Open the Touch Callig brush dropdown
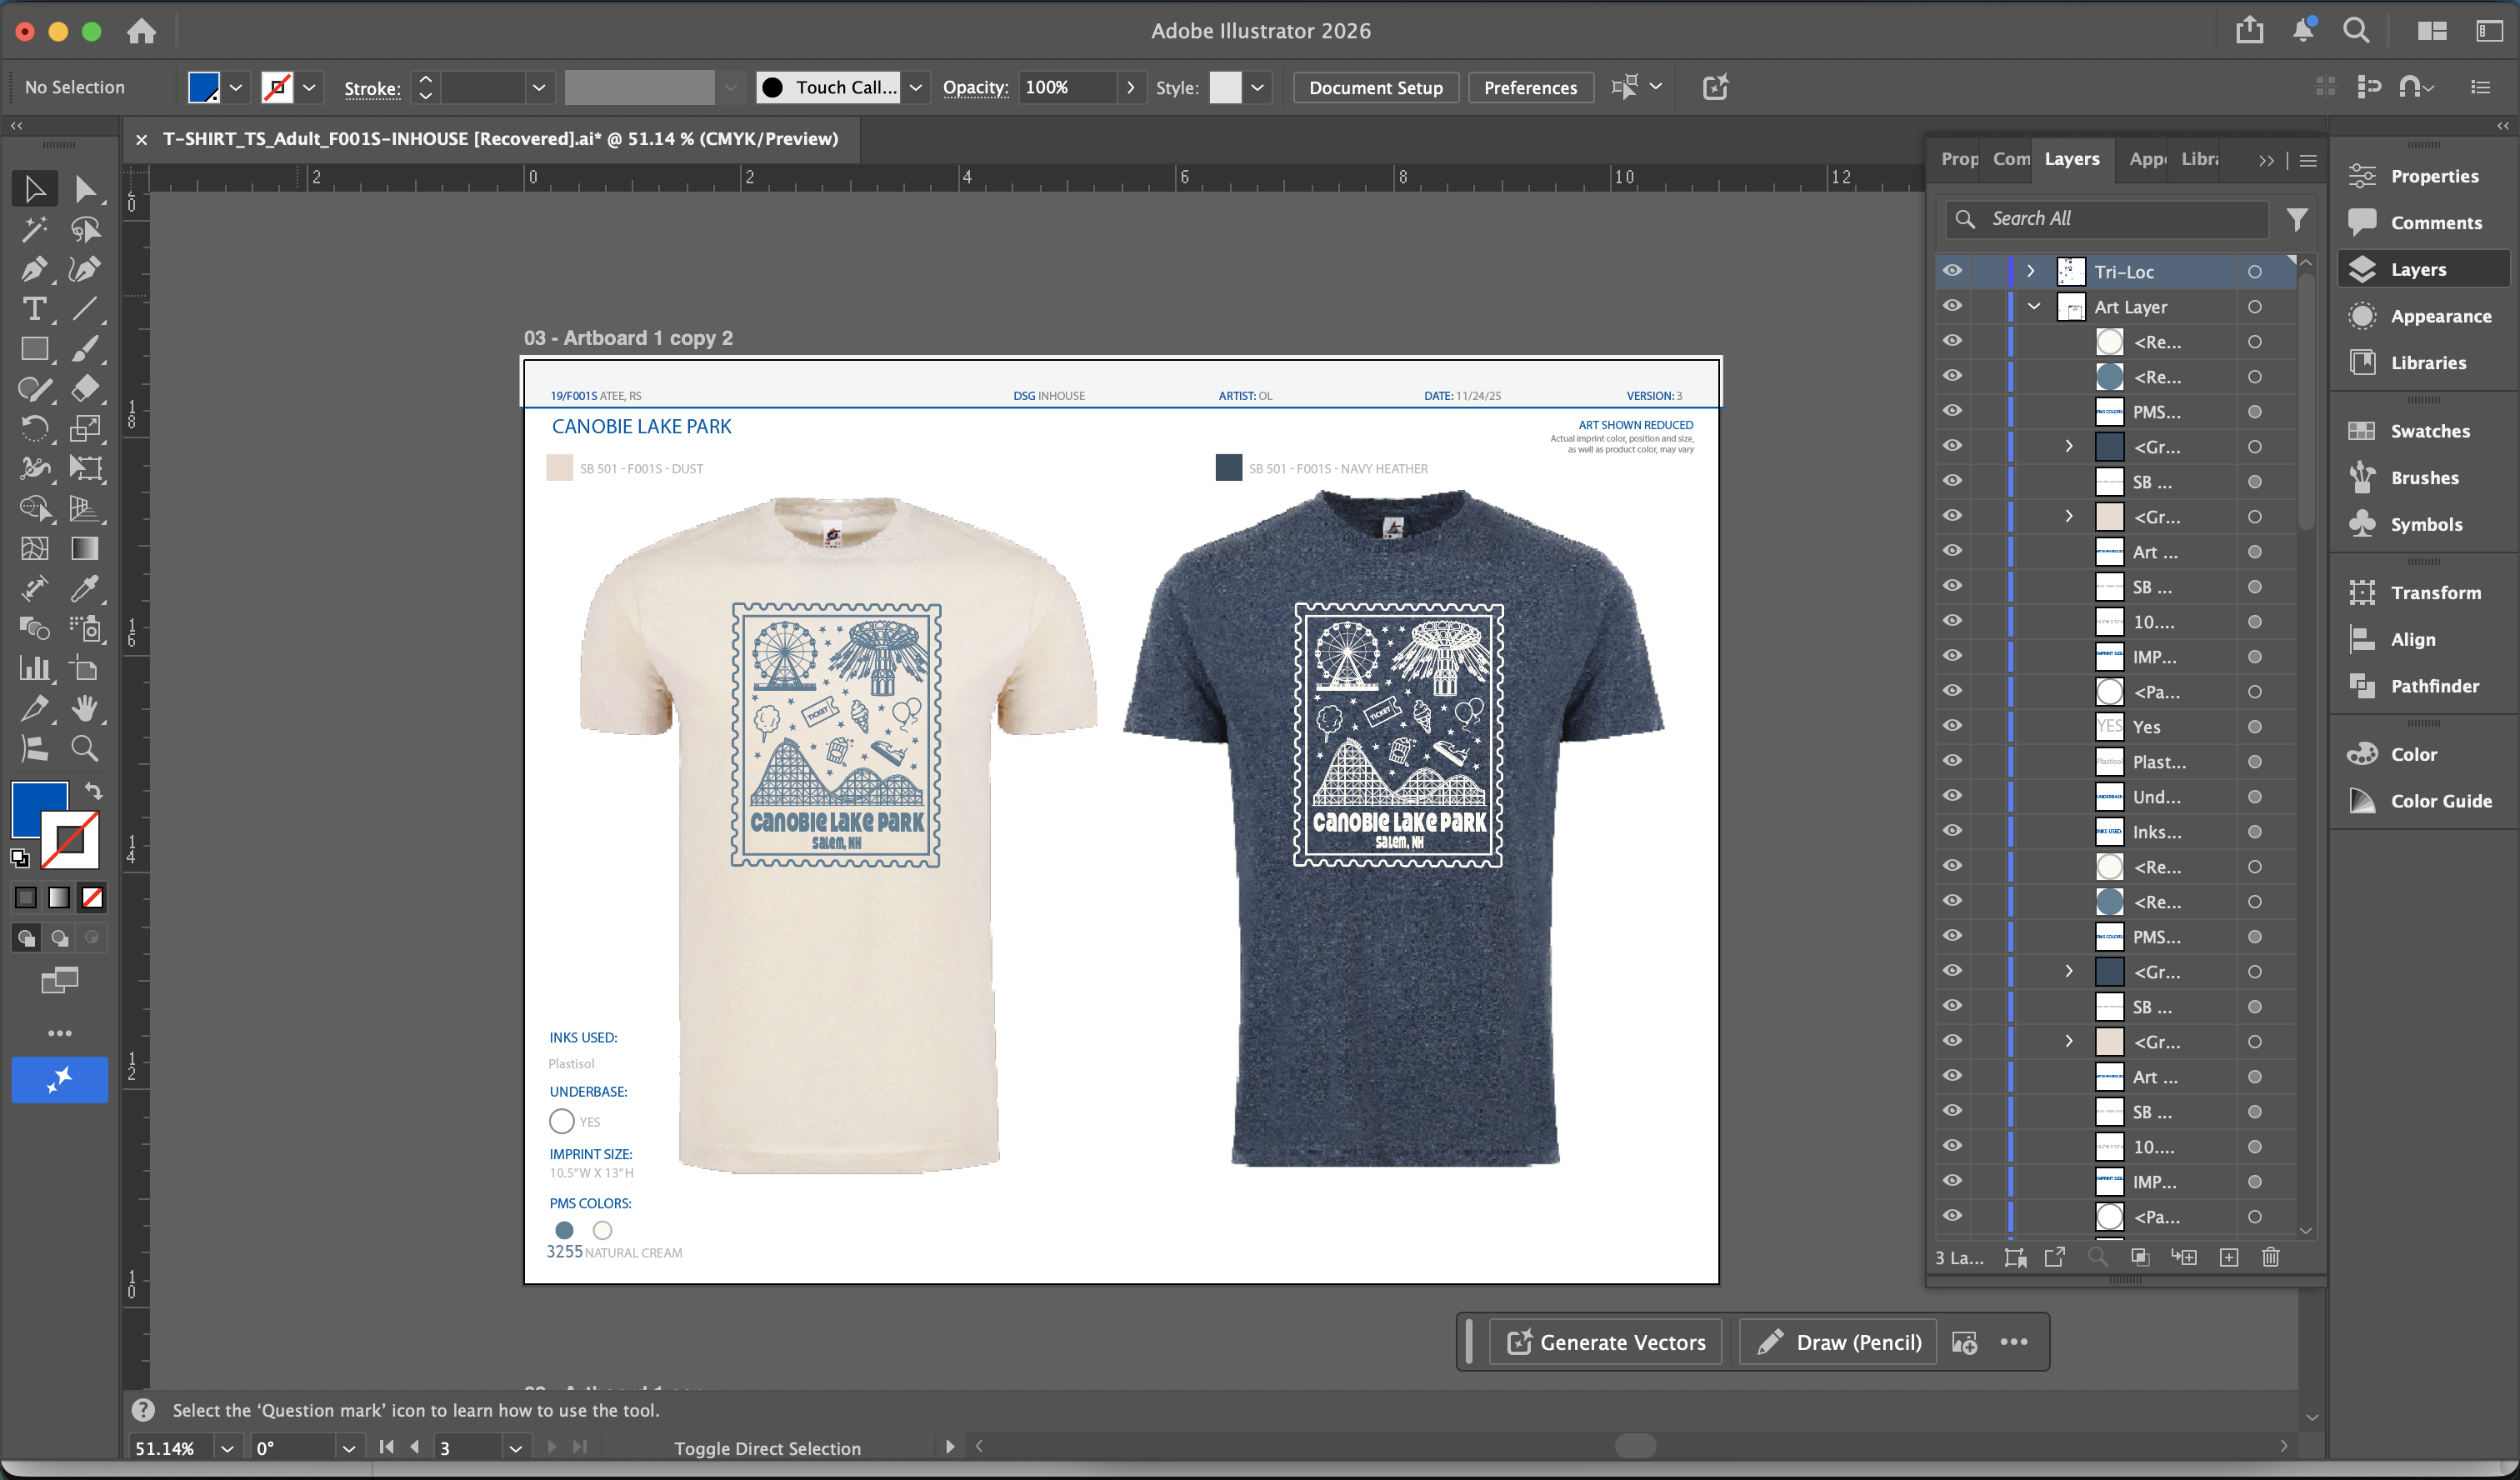Image resolution: width=2520 pixels, height=1480 pixels. 915,88
